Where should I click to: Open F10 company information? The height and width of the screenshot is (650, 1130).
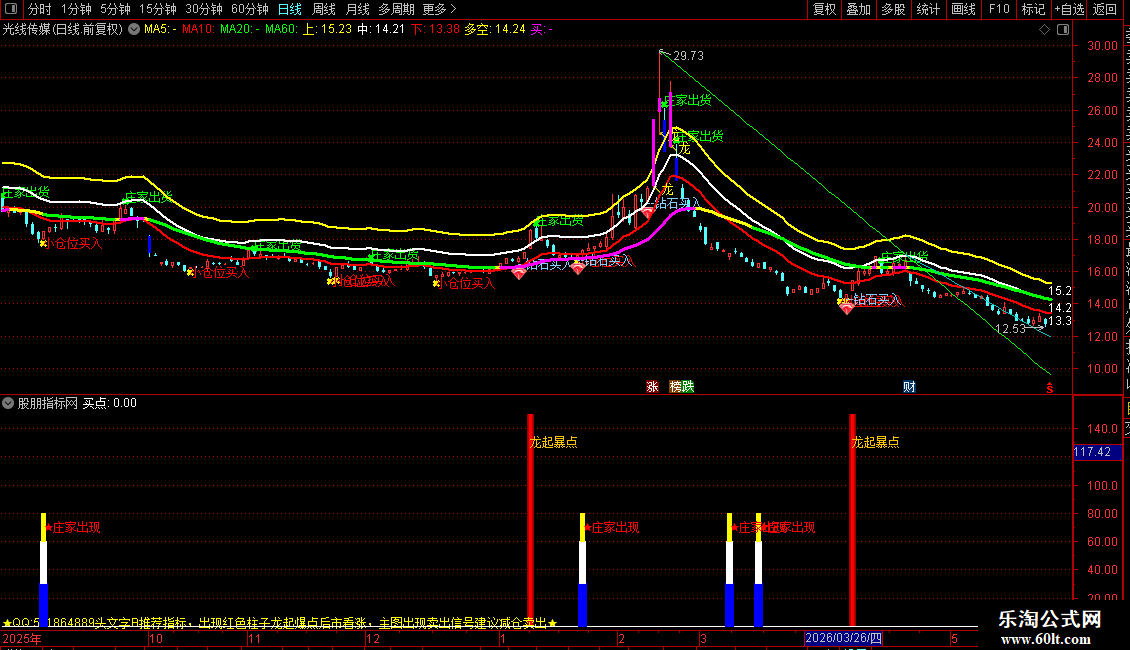coord(999,9)
